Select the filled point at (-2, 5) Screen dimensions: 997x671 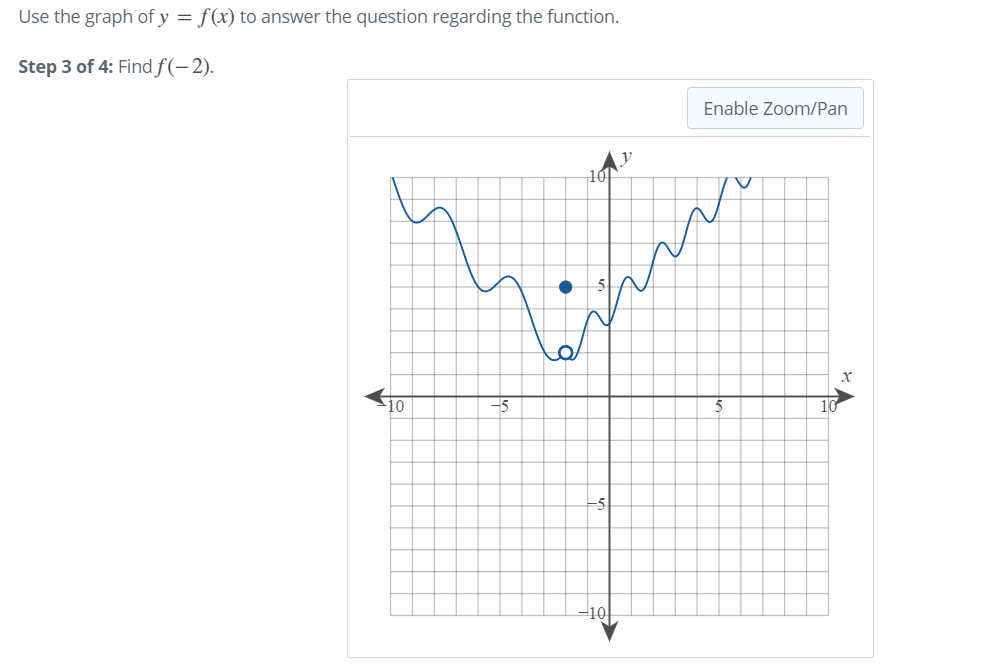pos(565,287)
